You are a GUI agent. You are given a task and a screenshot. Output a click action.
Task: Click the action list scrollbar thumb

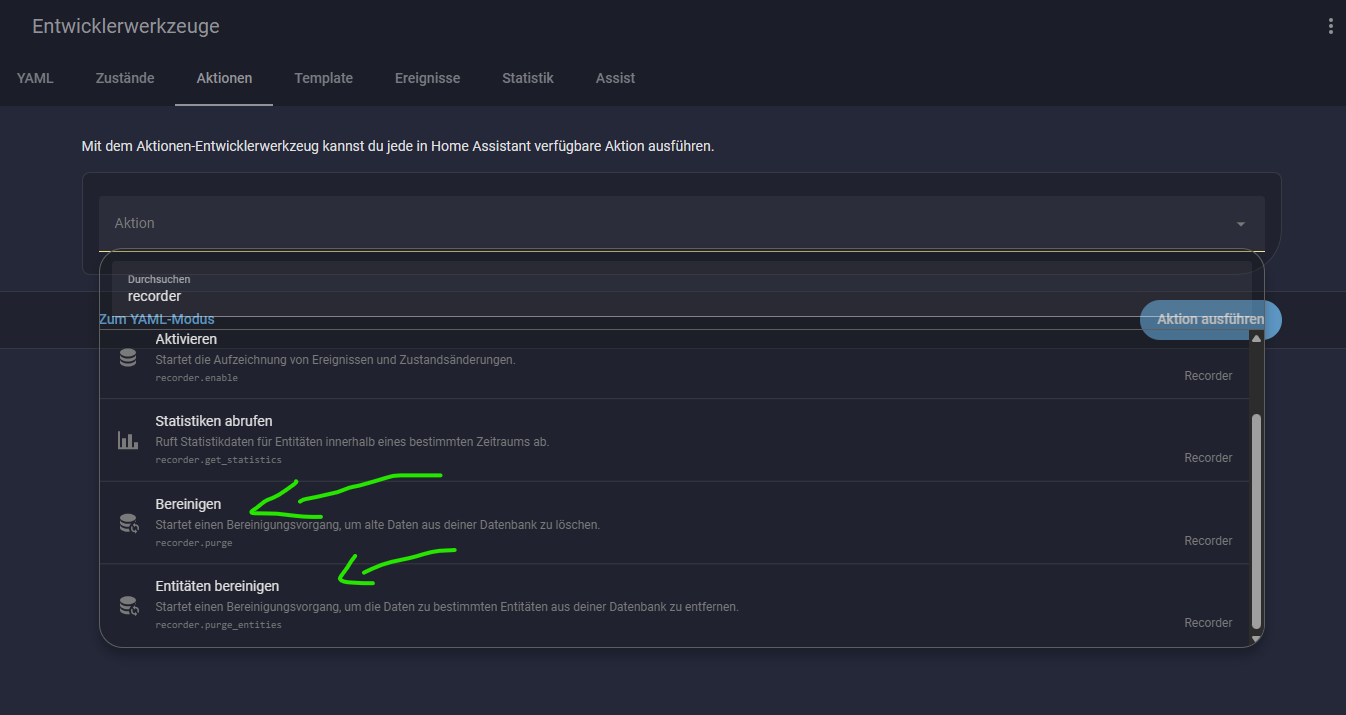click(x=1257, y=520)
